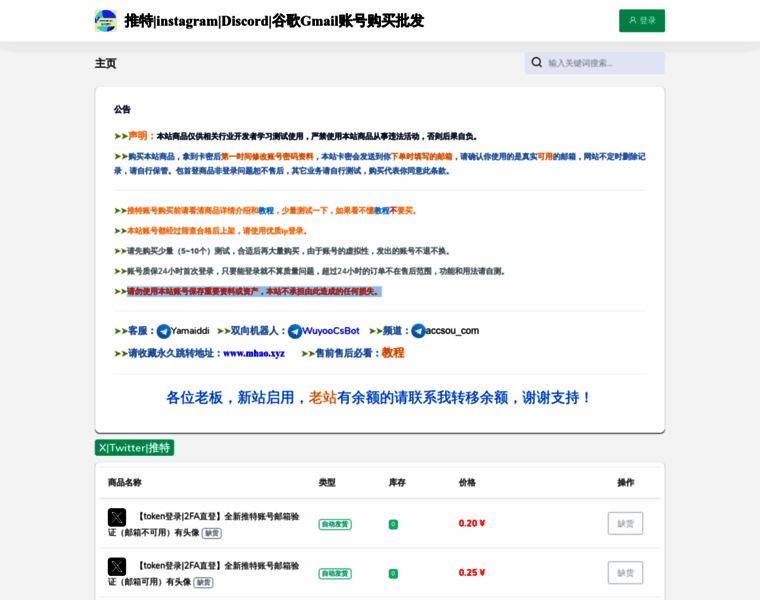
Task: Click the search magnifier icon
Action: [537, 63]
